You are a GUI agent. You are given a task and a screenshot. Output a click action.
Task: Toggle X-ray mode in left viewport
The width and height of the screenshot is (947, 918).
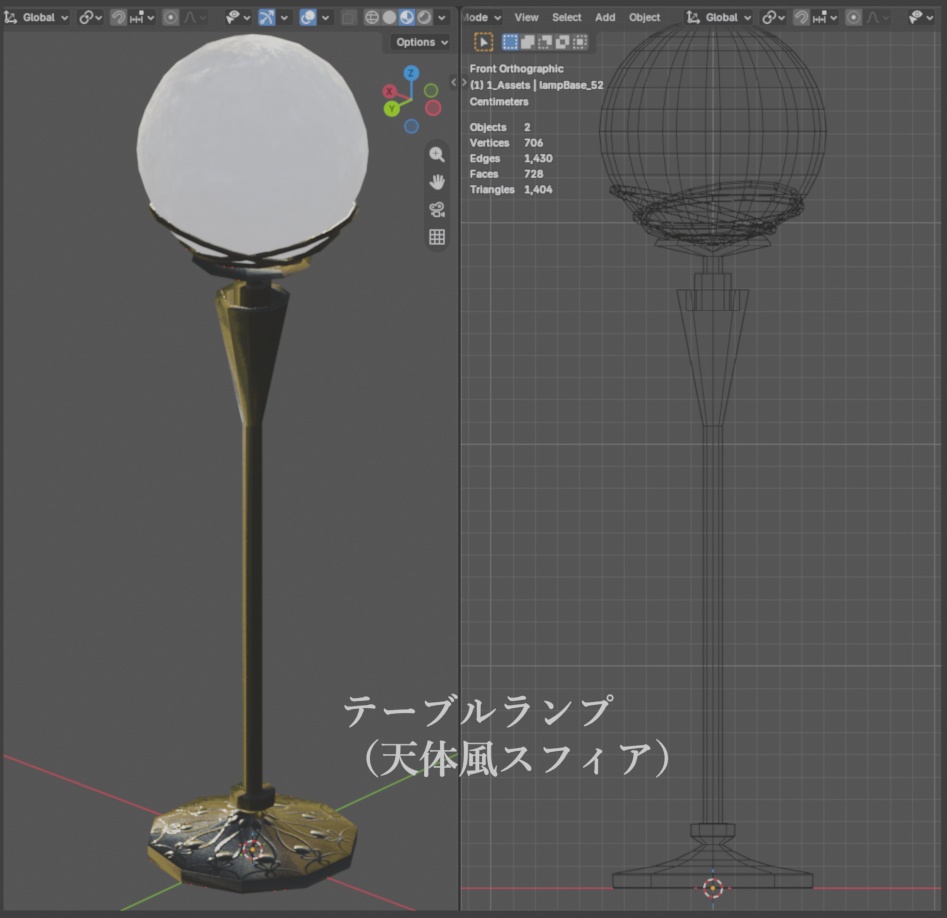(x=348, y=18)
